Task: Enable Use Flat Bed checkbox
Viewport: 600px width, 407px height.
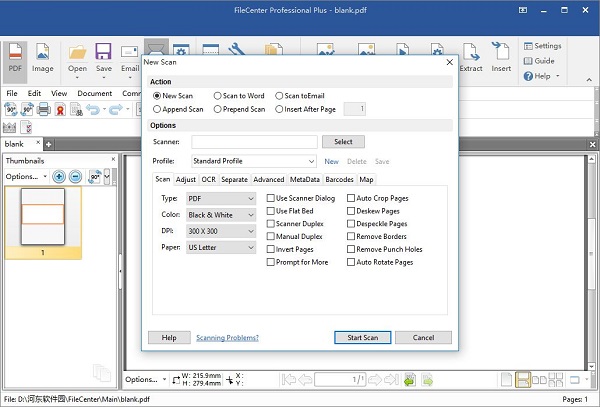Action: point(271,211)
